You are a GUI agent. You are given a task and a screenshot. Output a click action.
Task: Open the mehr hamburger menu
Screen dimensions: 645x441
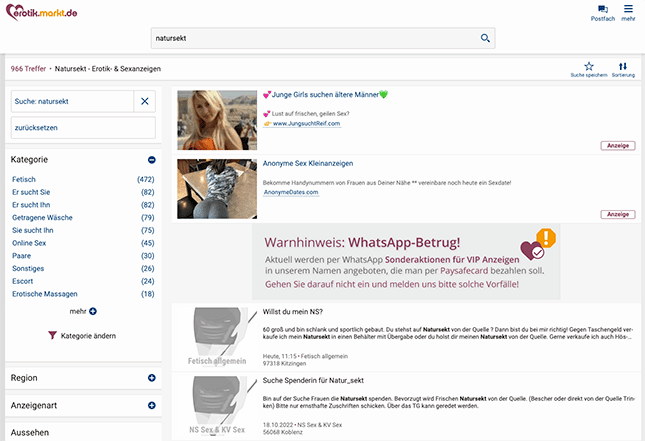click(628, 9)
